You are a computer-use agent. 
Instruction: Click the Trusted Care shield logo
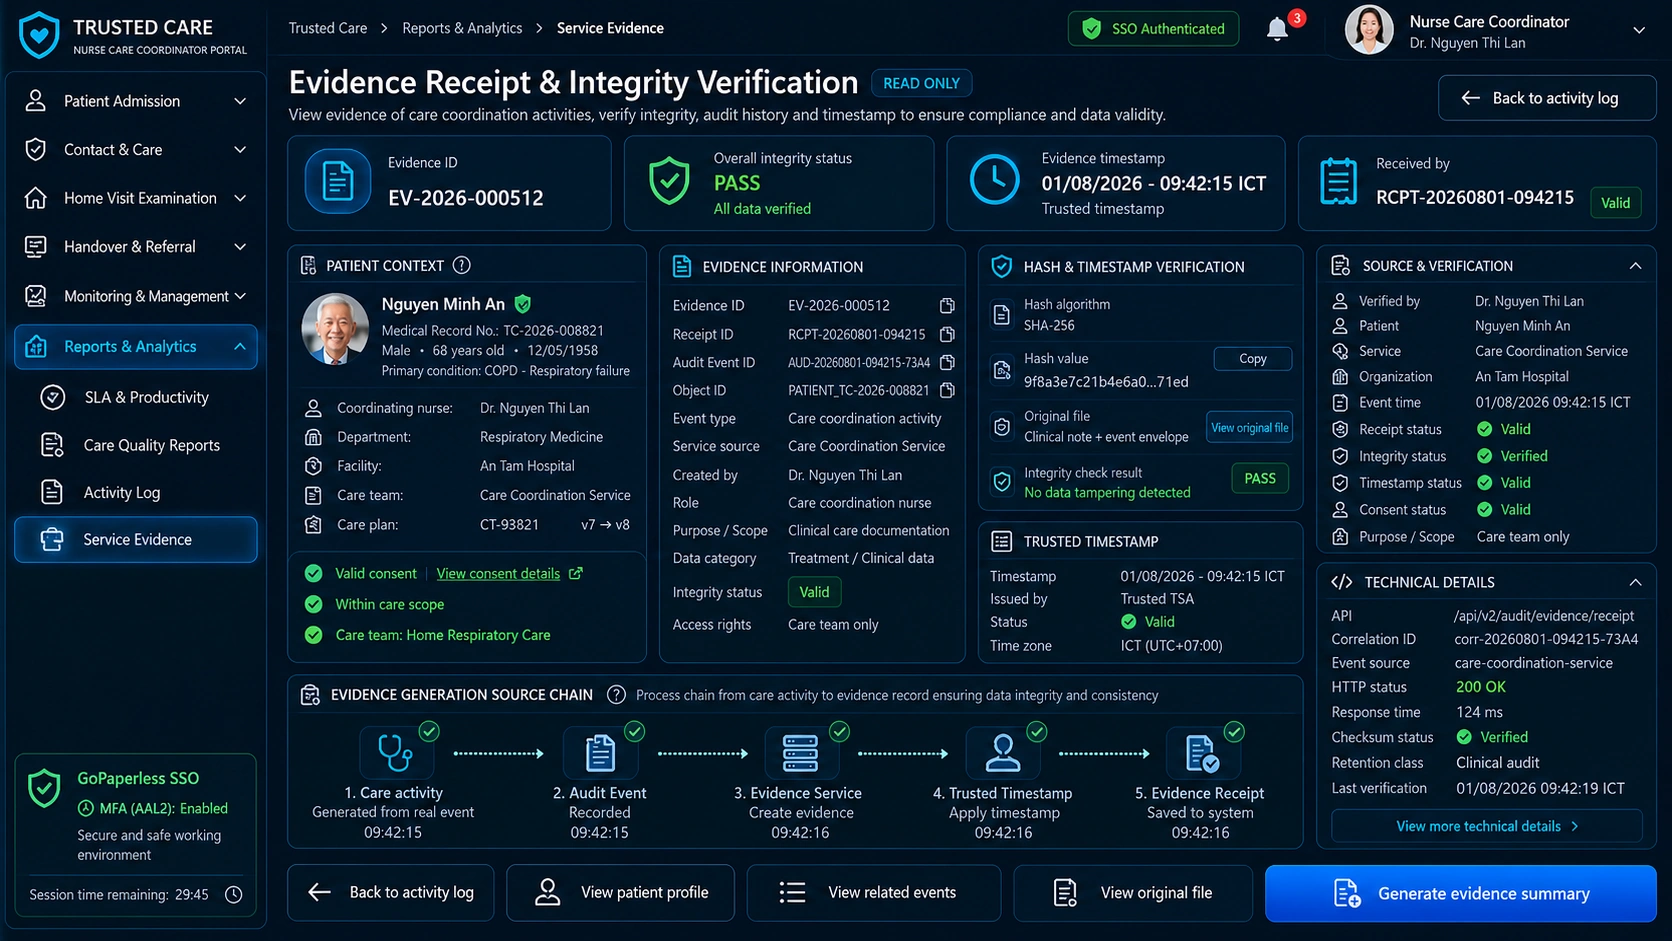[x=39, y=35]
